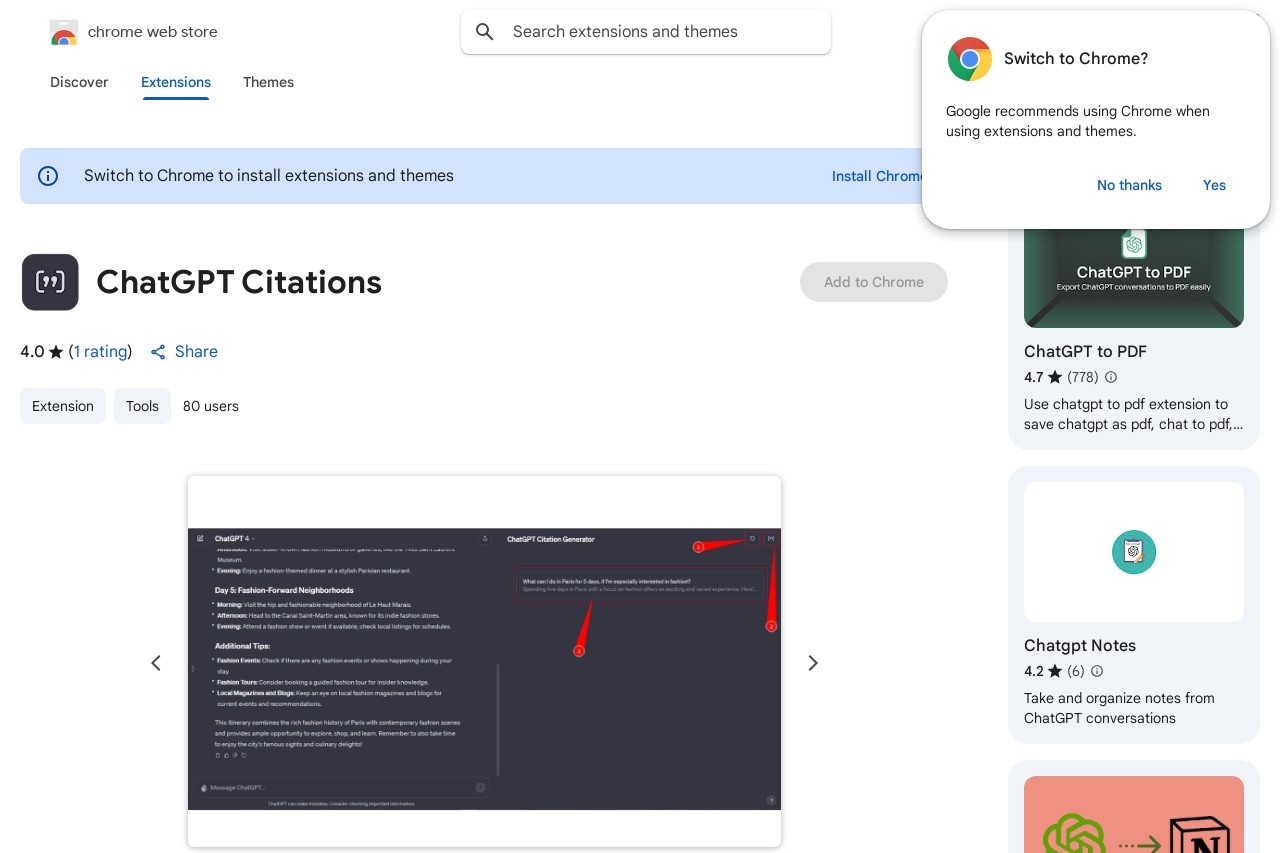Click info icon beside ChatGPT to PDF rating
Screen dimensions: 1280x853
(x=1111, y=378)
